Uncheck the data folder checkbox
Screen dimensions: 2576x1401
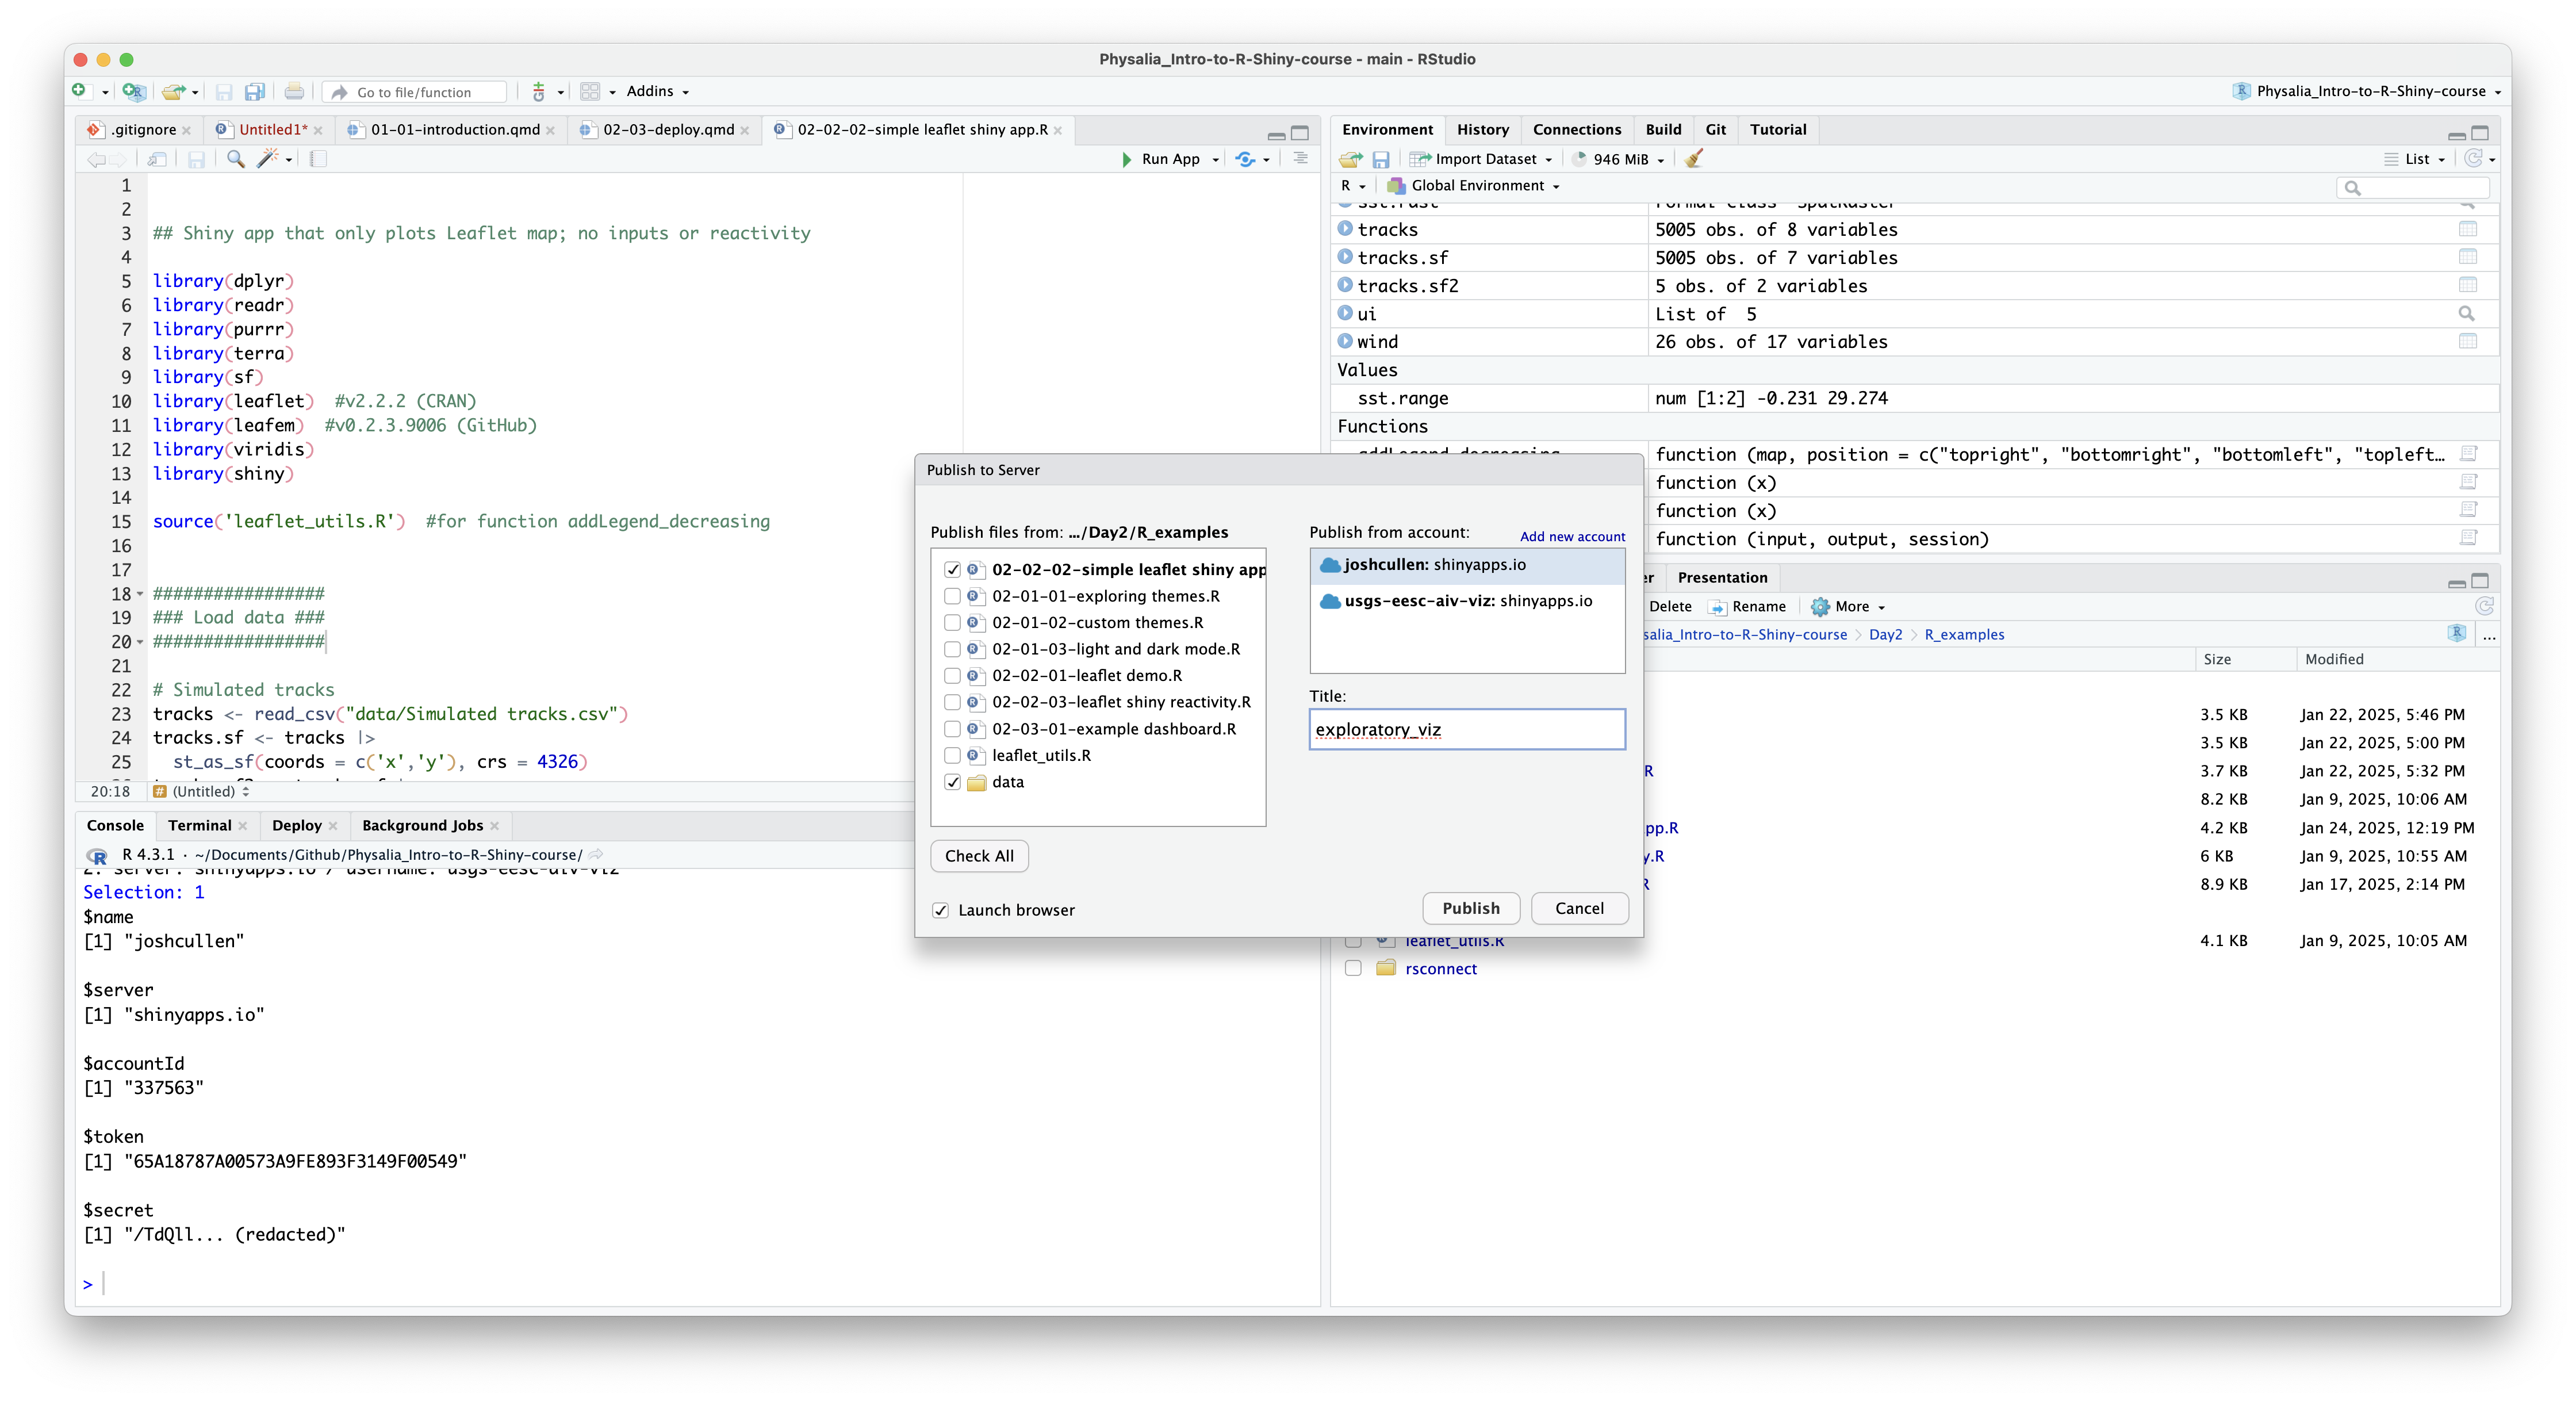click(x=952, y=782)
